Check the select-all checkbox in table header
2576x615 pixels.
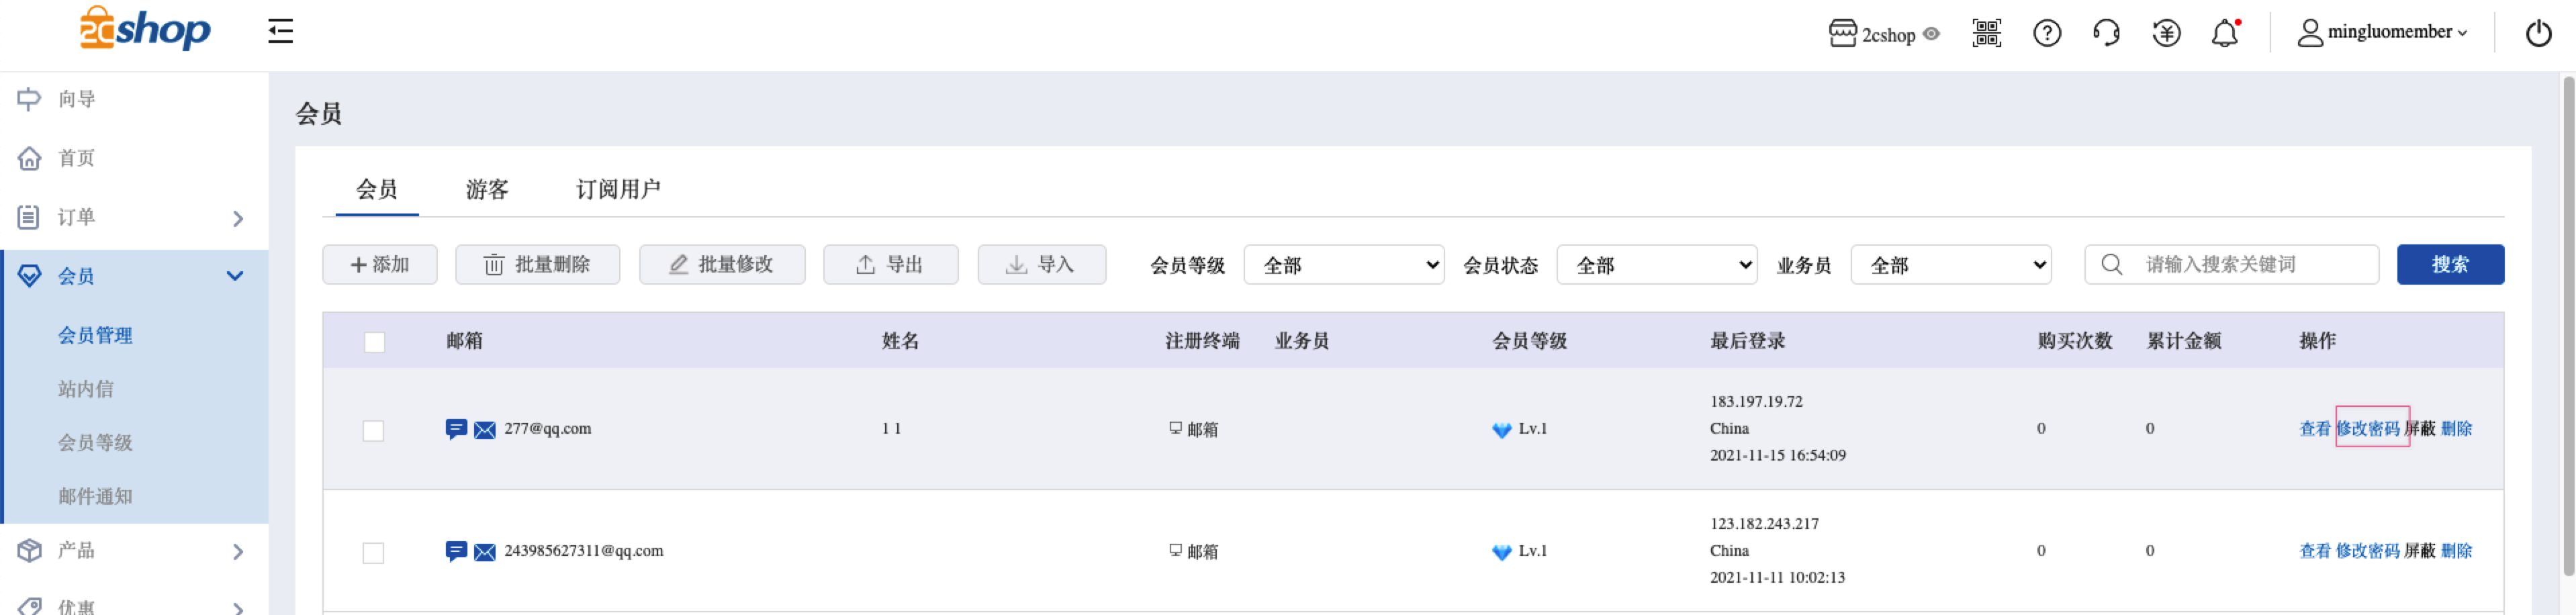[374, 342]
